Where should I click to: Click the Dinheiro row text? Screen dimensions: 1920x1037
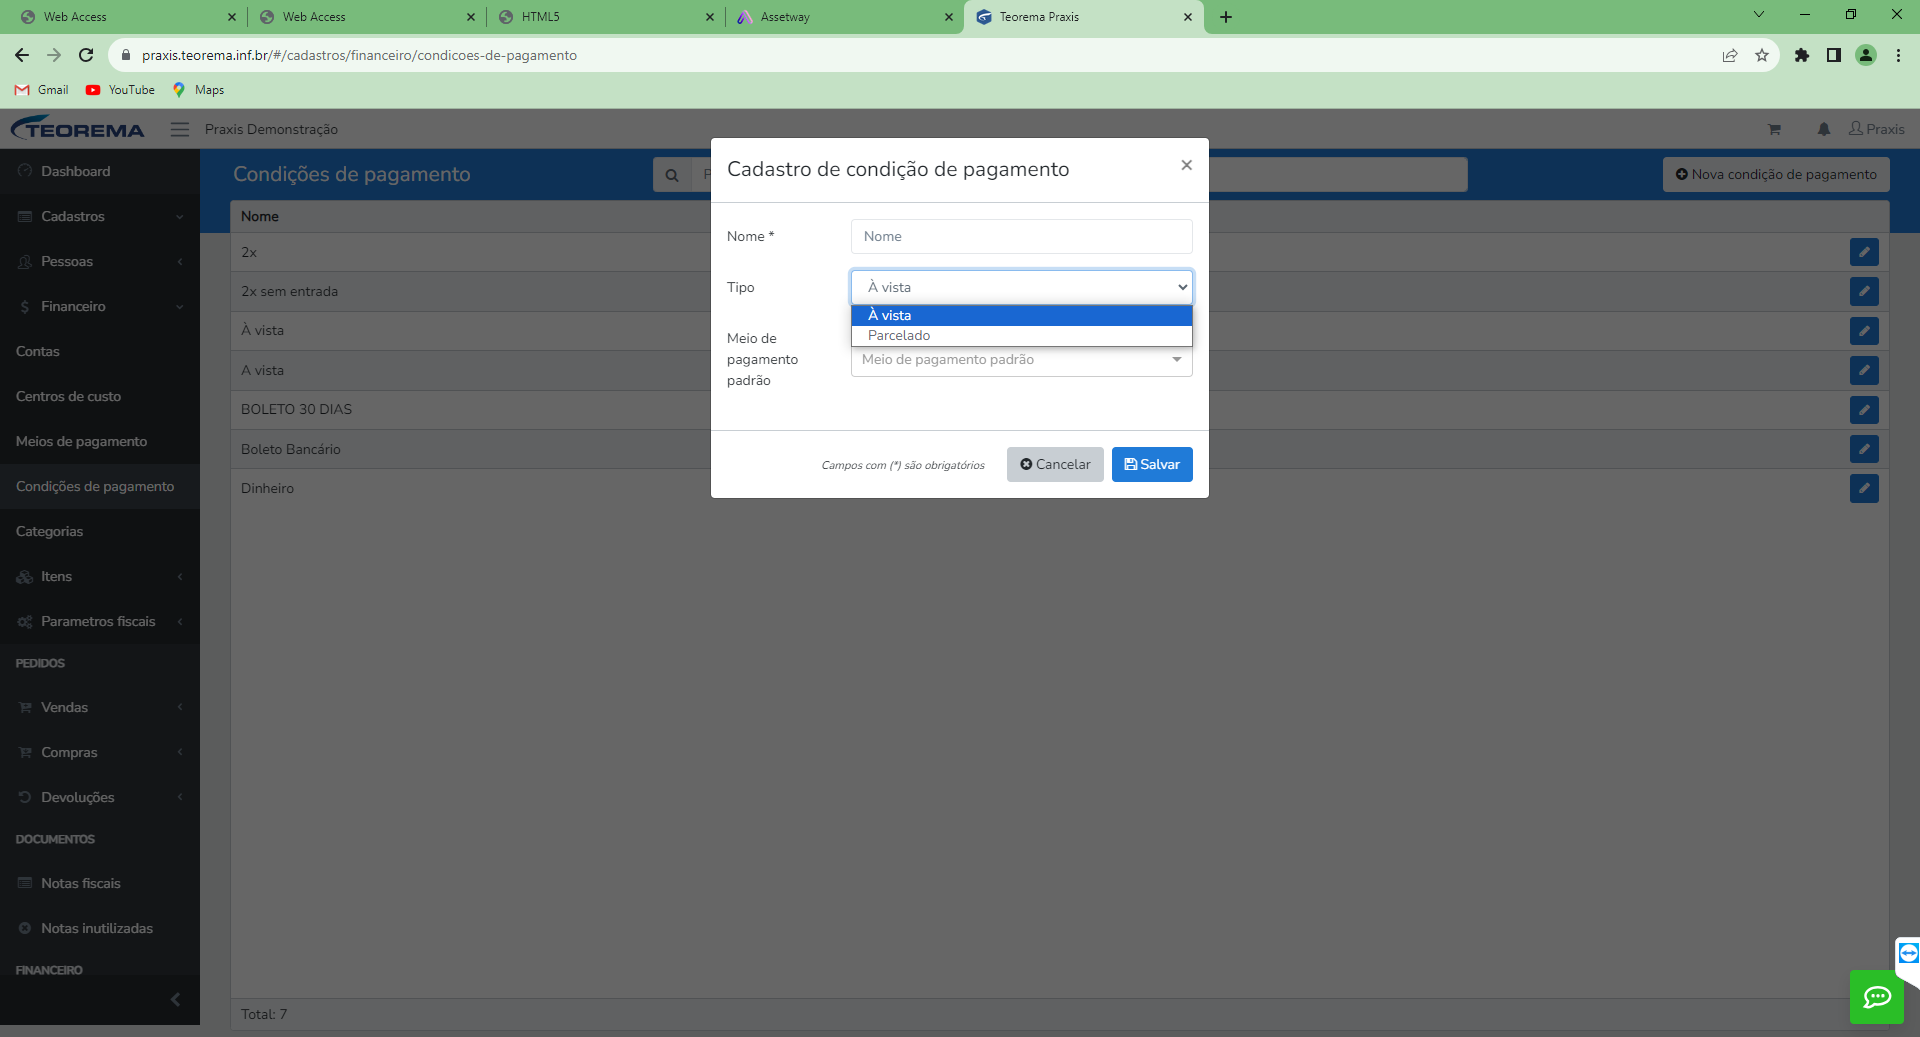[x=267, y=488]
